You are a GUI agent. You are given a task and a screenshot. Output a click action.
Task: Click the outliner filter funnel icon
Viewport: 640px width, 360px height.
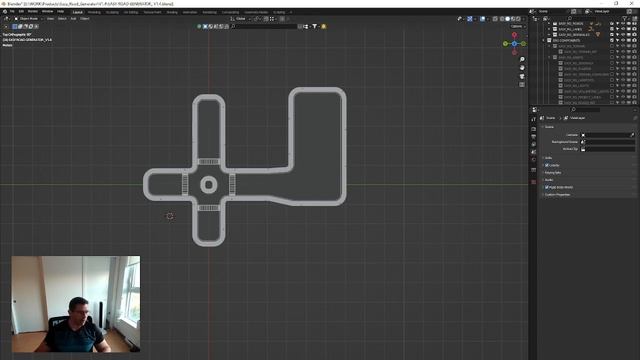click(624, 19)
